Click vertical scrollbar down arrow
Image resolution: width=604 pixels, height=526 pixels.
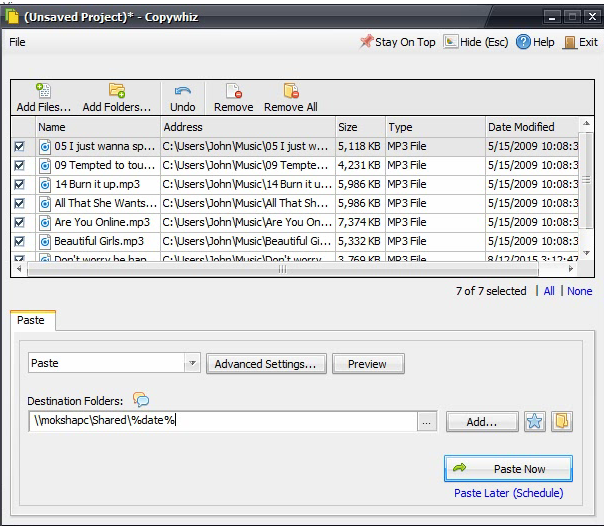pos(586,253)
